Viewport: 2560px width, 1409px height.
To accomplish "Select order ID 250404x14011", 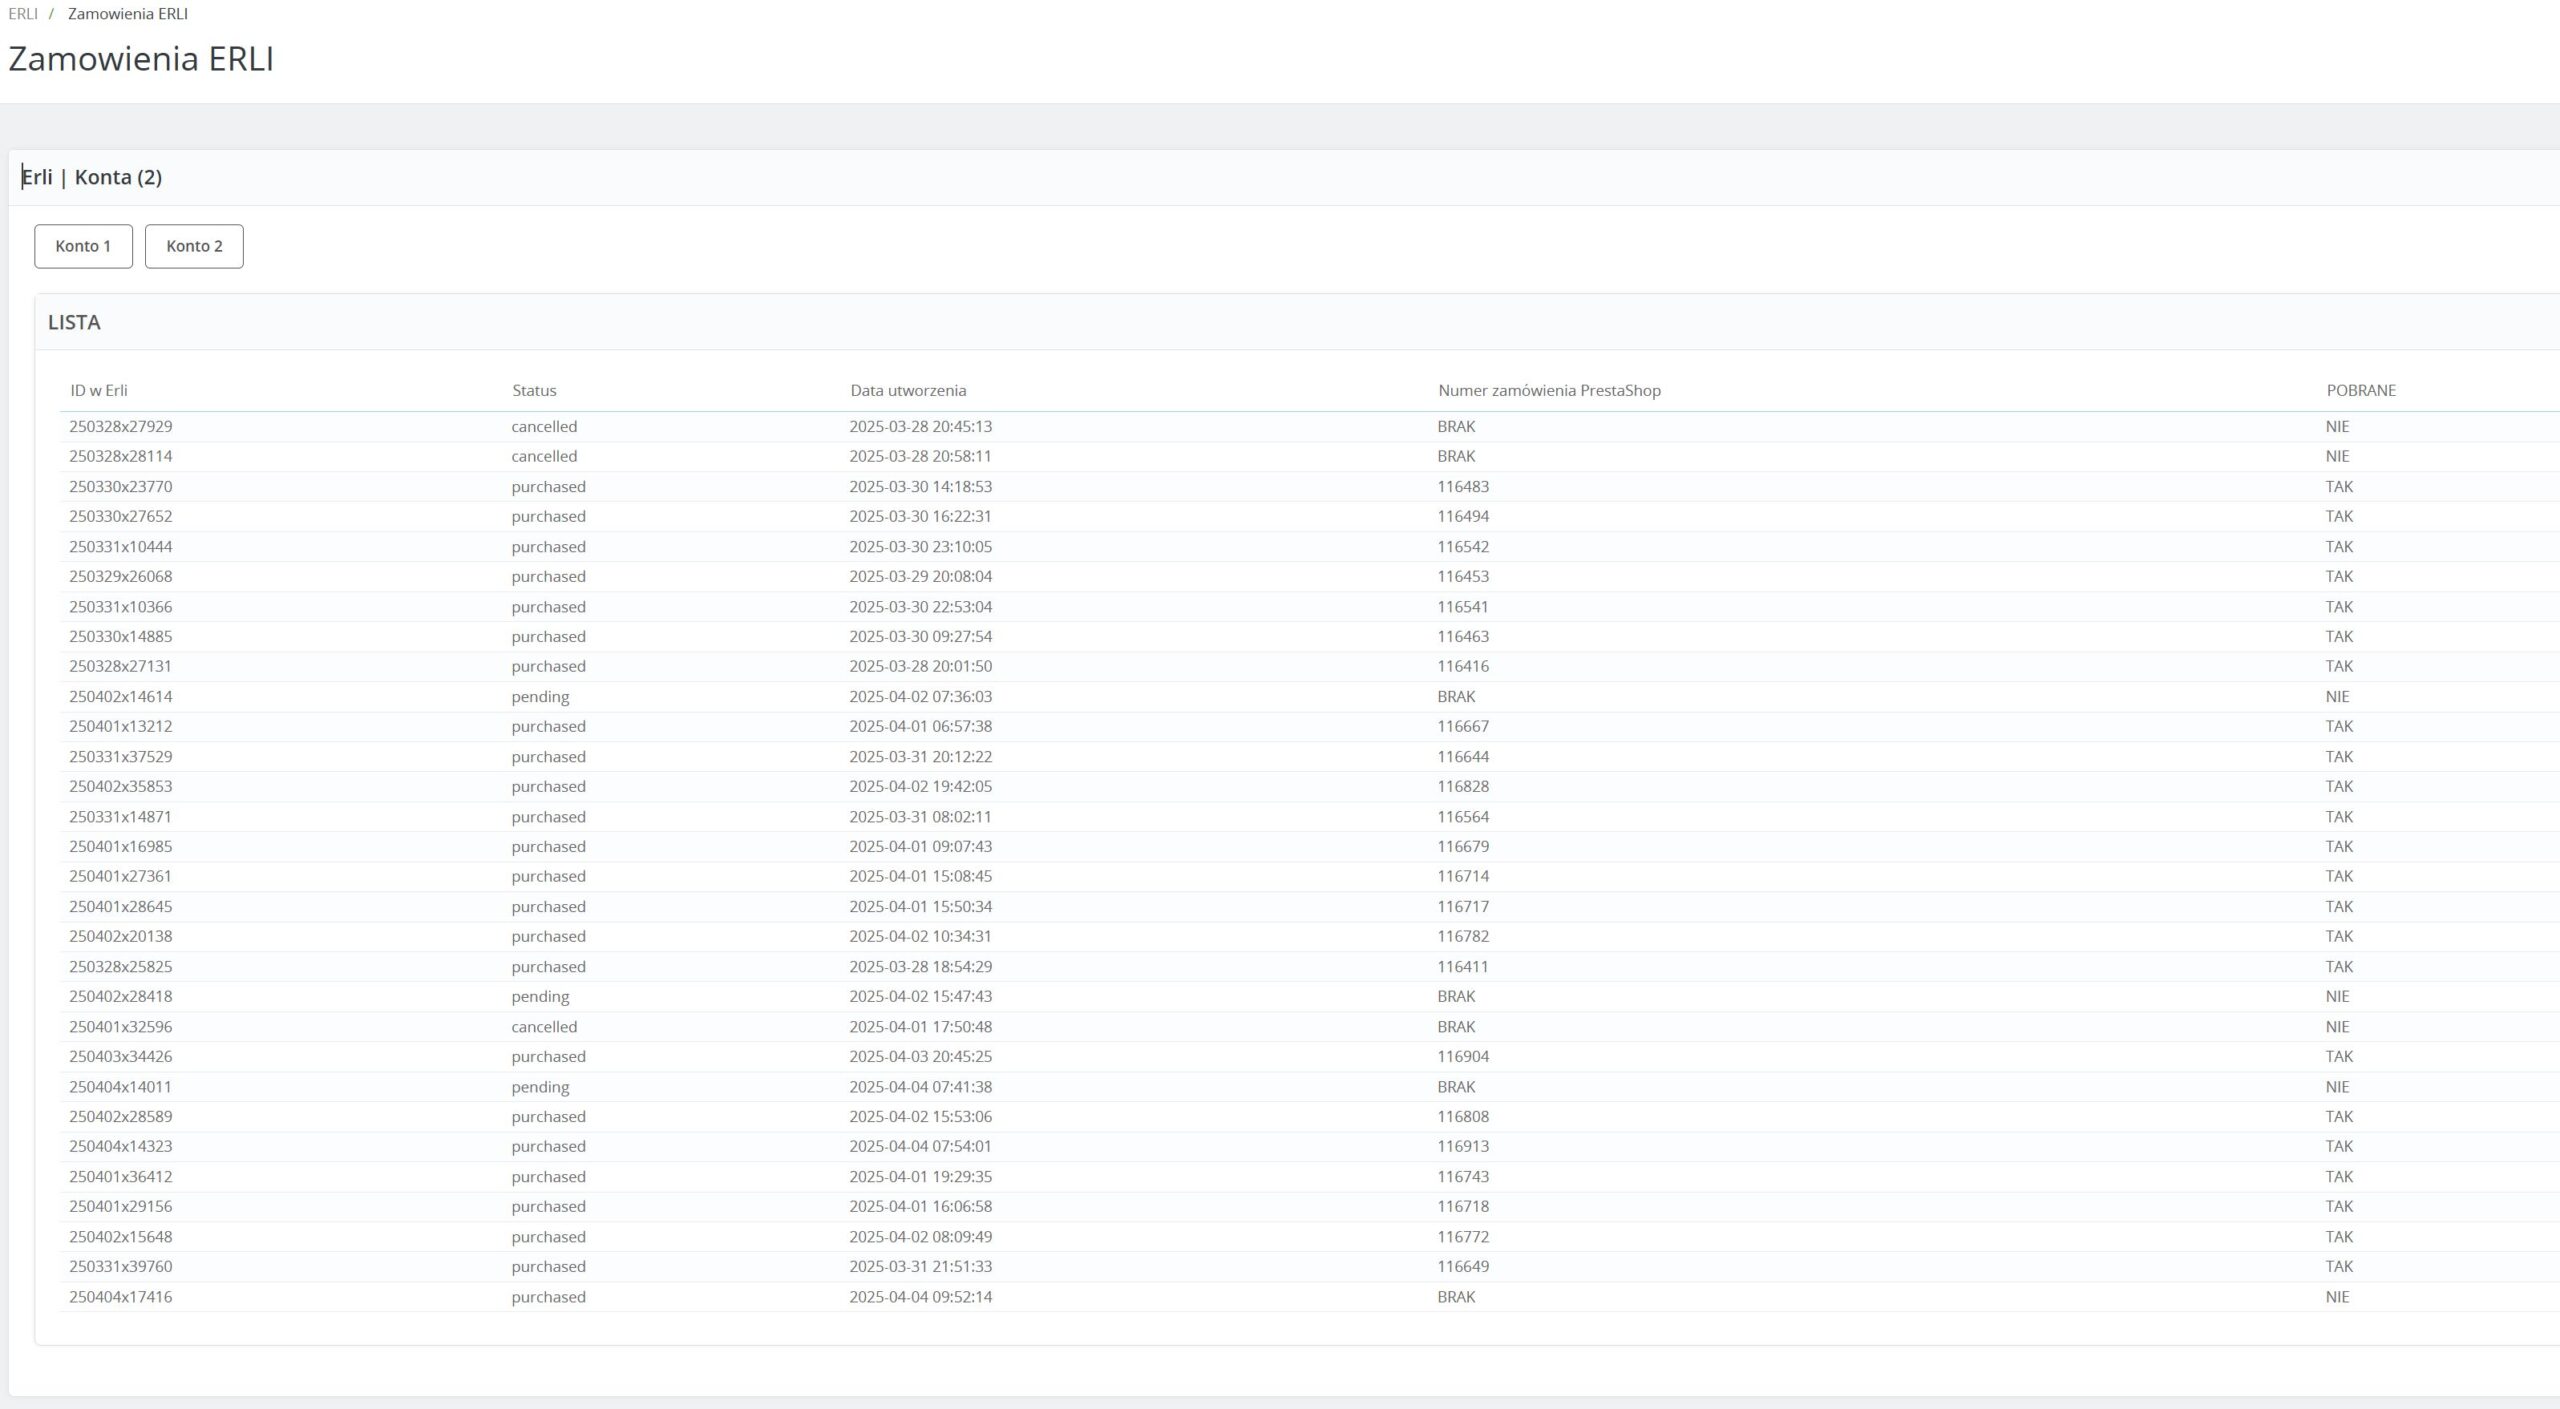I will (121, 1086).
